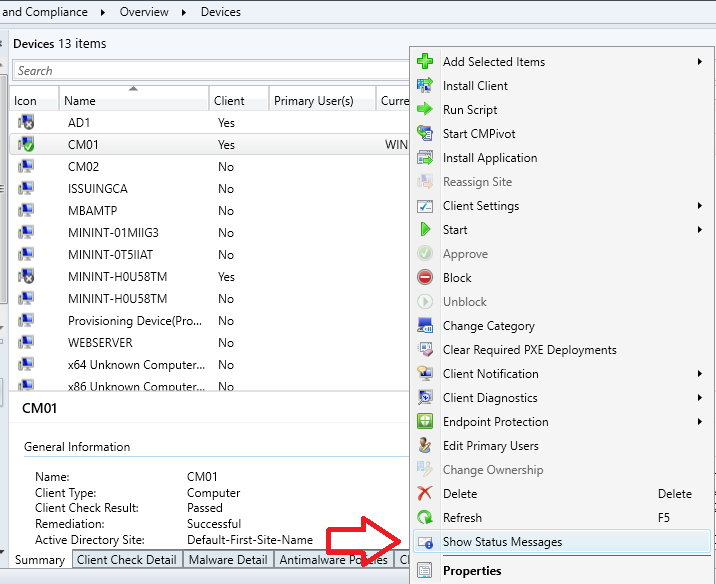
Task: Select the MININT-01MIIG3 device row
Action: coord(209,232)
